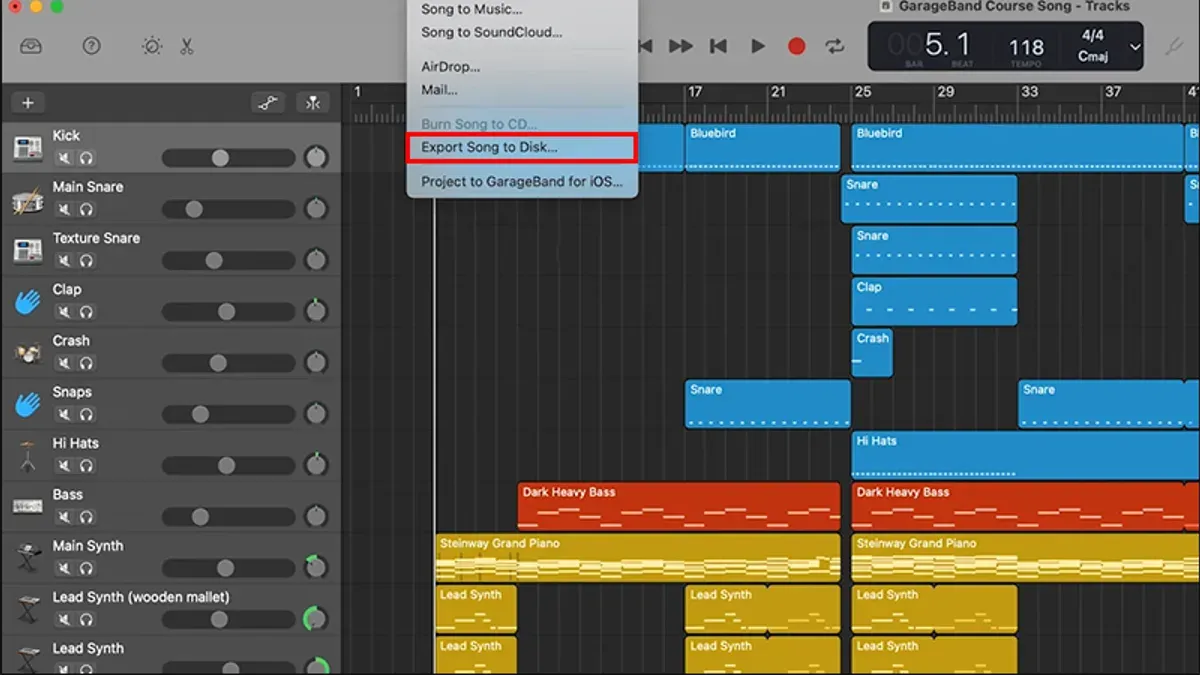The height and width of the screenshot is (675, 1200).
Task: Select the Main Snare track icon
Action: (27, 200)
